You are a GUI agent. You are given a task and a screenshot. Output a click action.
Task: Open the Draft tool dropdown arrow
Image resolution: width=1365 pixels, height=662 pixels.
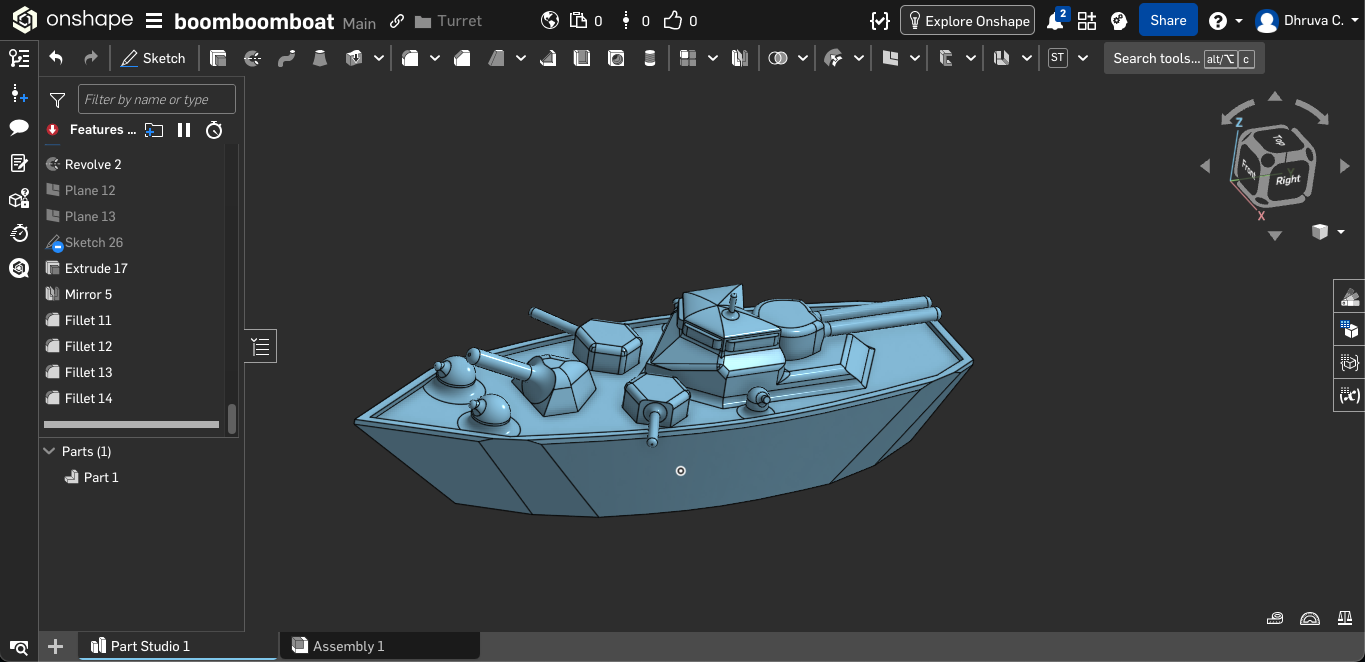coord(521,59)
